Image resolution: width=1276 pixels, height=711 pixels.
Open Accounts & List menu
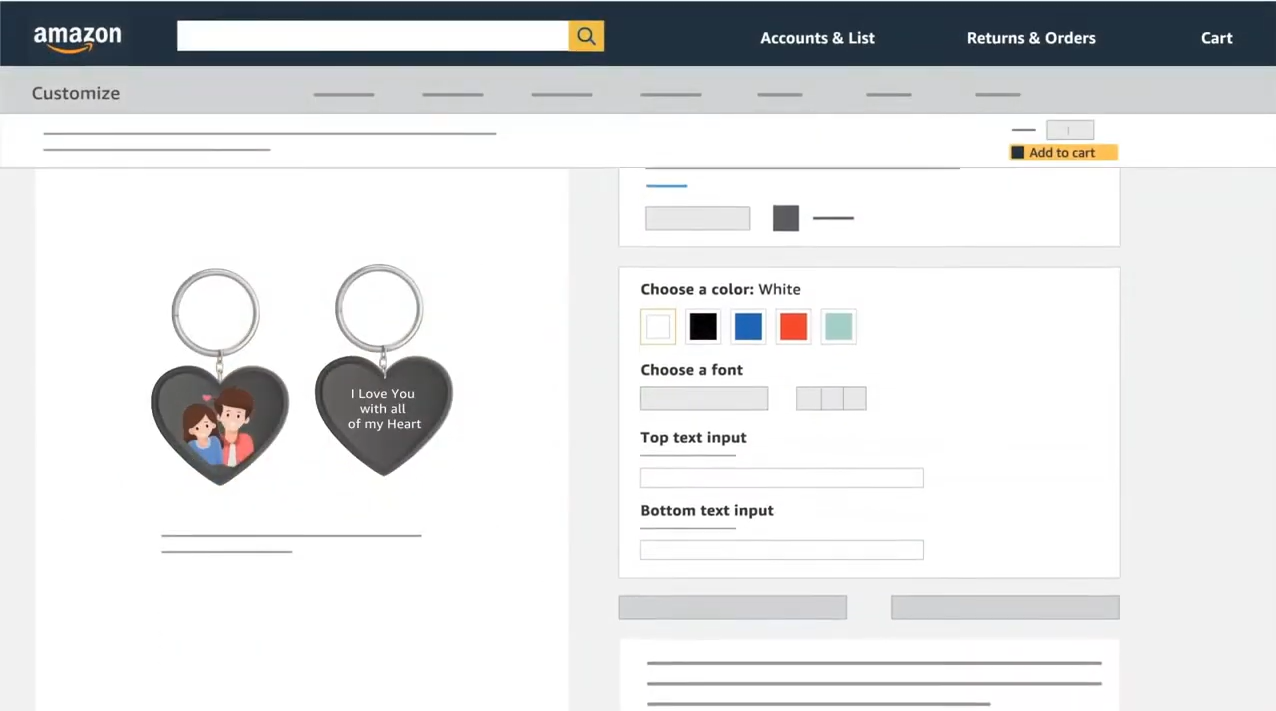pyautogui.click(x=817, y=38)
